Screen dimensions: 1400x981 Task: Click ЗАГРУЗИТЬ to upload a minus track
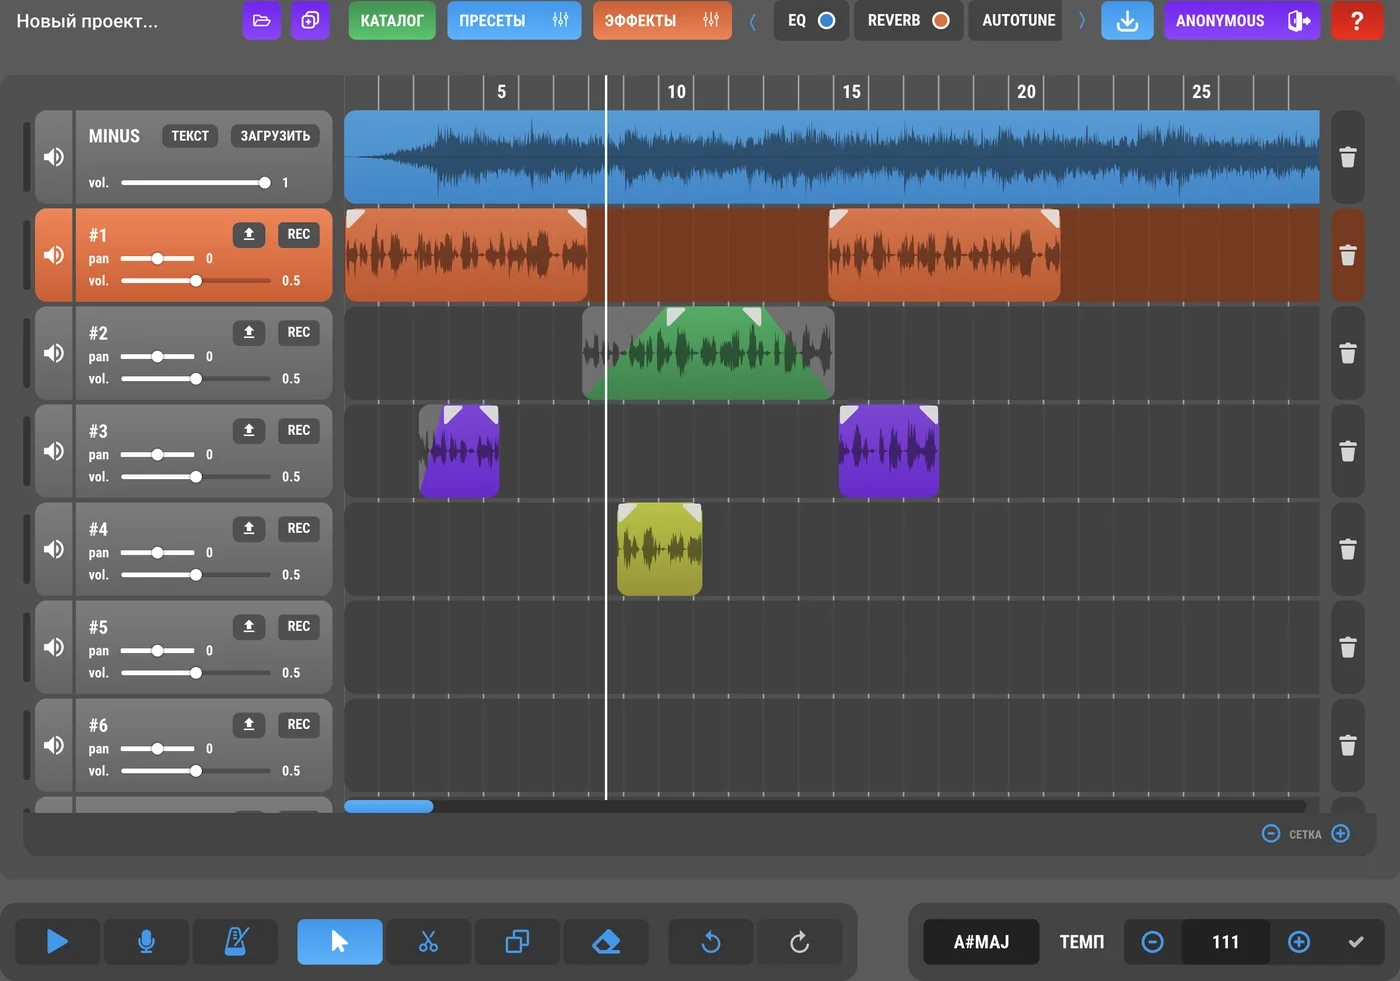click(x=275, y=136)
